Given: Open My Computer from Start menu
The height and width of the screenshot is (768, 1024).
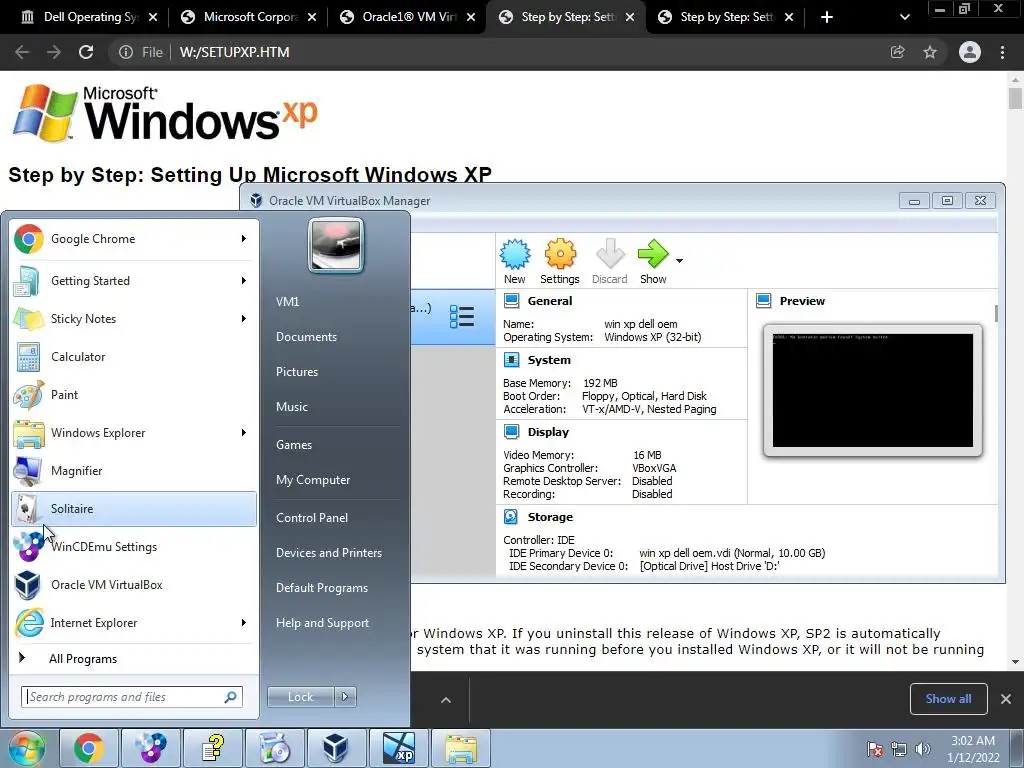Looking at the screenshot, I should click(x=313, y=480).
